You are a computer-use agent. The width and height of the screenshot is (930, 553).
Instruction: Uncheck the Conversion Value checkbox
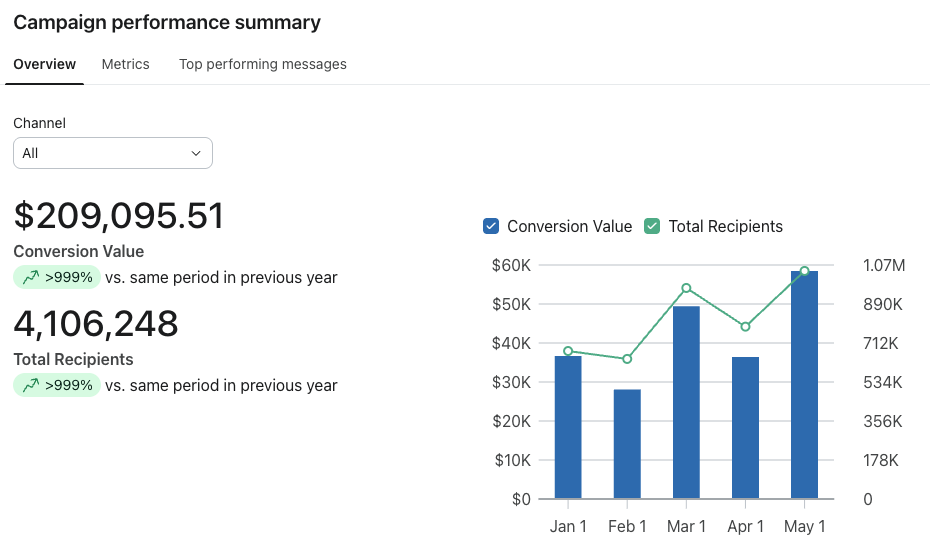pyautogui.click(x=491, y=226)
